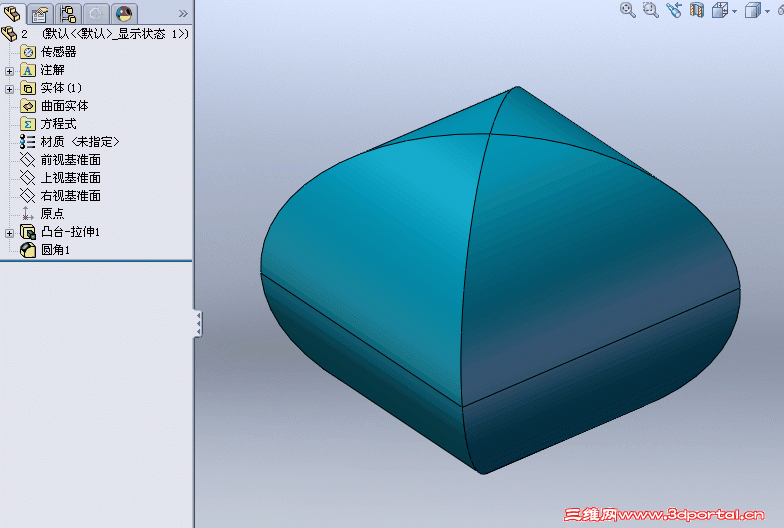Image resolution: width=784 pixels, height=528 pixels.
Task: Expand the 实体(1) solid bodies node
Action: (x=9, y=89)
